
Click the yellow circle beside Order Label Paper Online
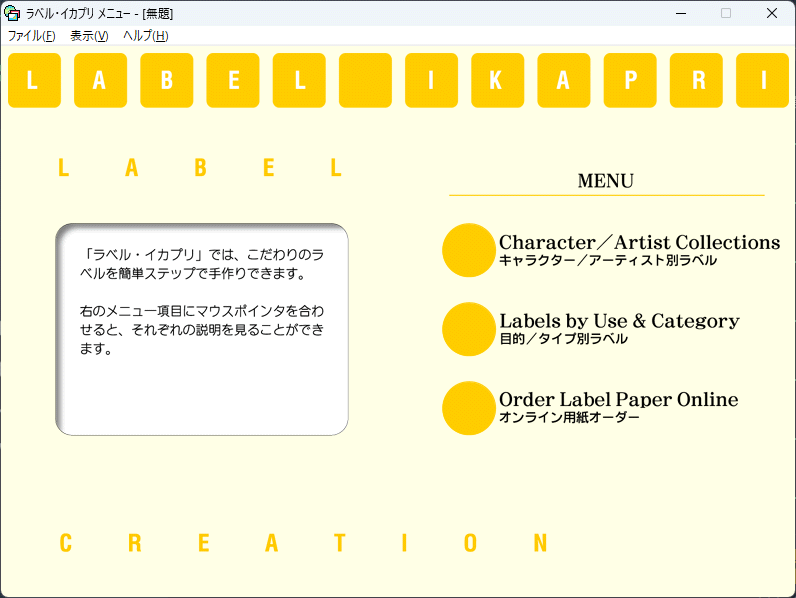pyautogui.click(x=469, y=408)
